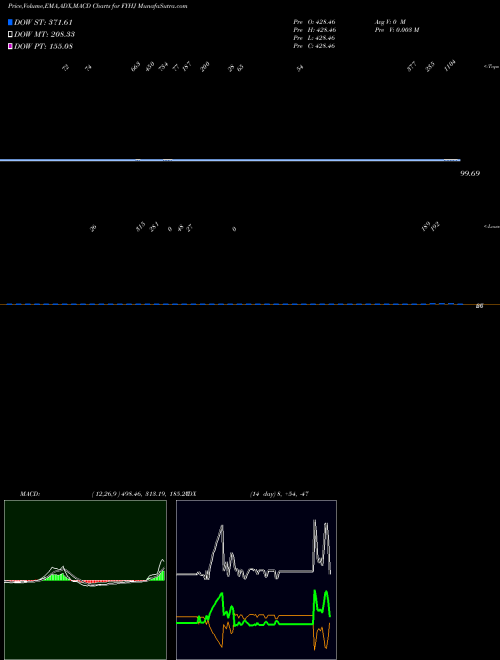
Task: Click the top-row value 1104
Action: pyautogui.click(x=450, y=66)
